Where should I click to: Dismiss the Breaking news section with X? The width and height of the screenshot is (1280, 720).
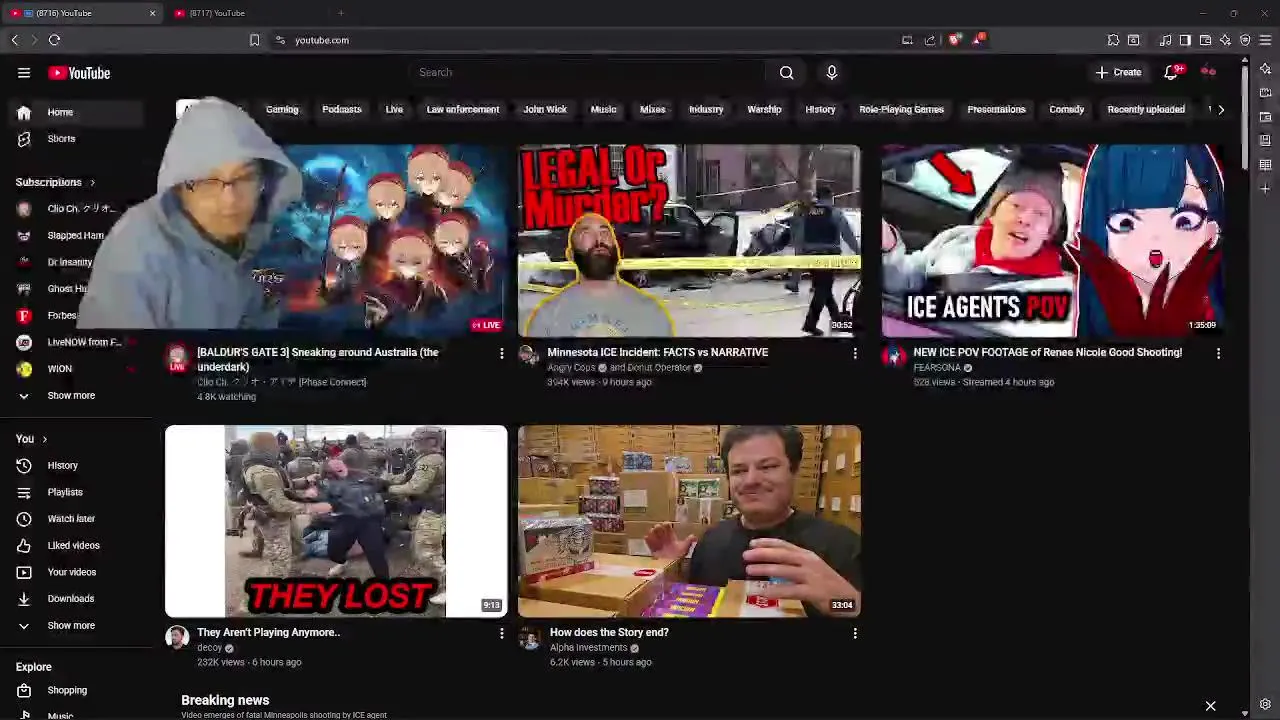(1210, 706)
